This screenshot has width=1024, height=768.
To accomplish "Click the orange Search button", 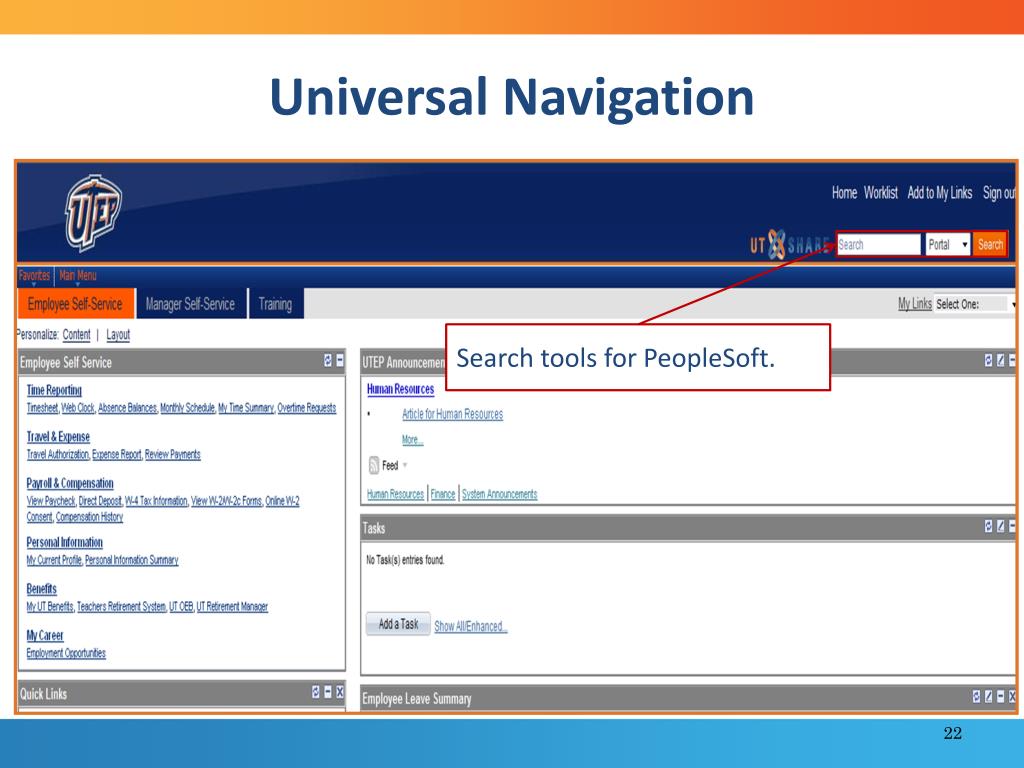I will click(x=990, y=245).
